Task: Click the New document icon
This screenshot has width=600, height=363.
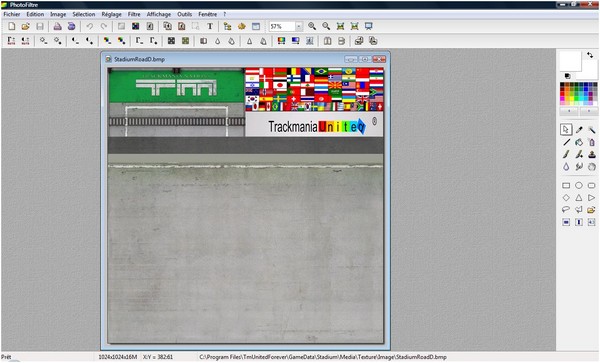Action: tap(11, 26)
